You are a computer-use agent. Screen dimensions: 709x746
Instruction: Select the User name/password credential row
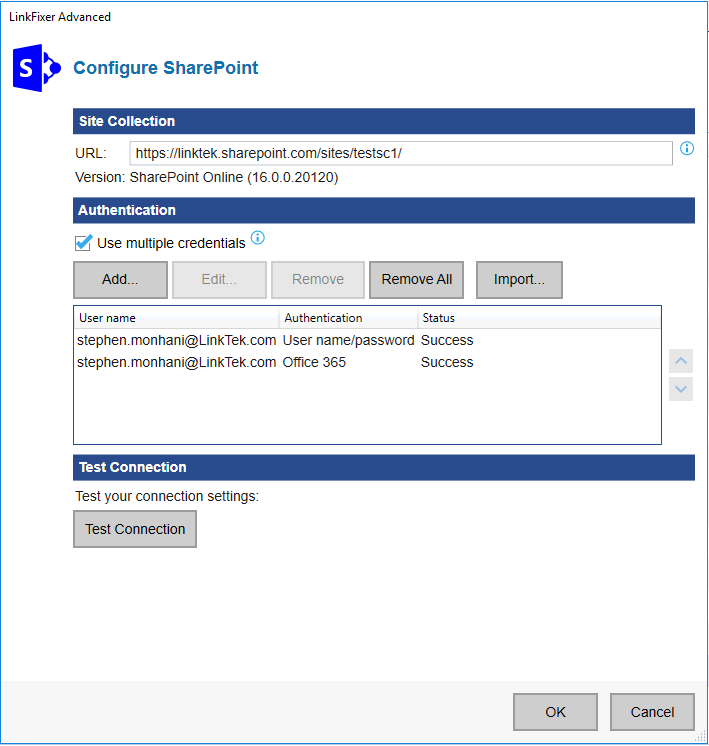tap(367, 340)
